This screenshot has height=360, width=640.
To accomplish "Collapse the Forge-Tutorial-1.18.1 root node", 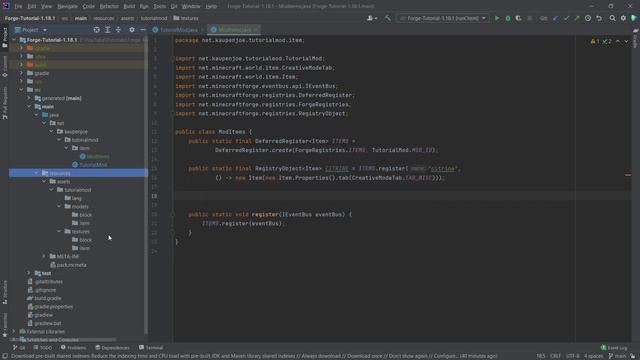I will tap(15, 40).
